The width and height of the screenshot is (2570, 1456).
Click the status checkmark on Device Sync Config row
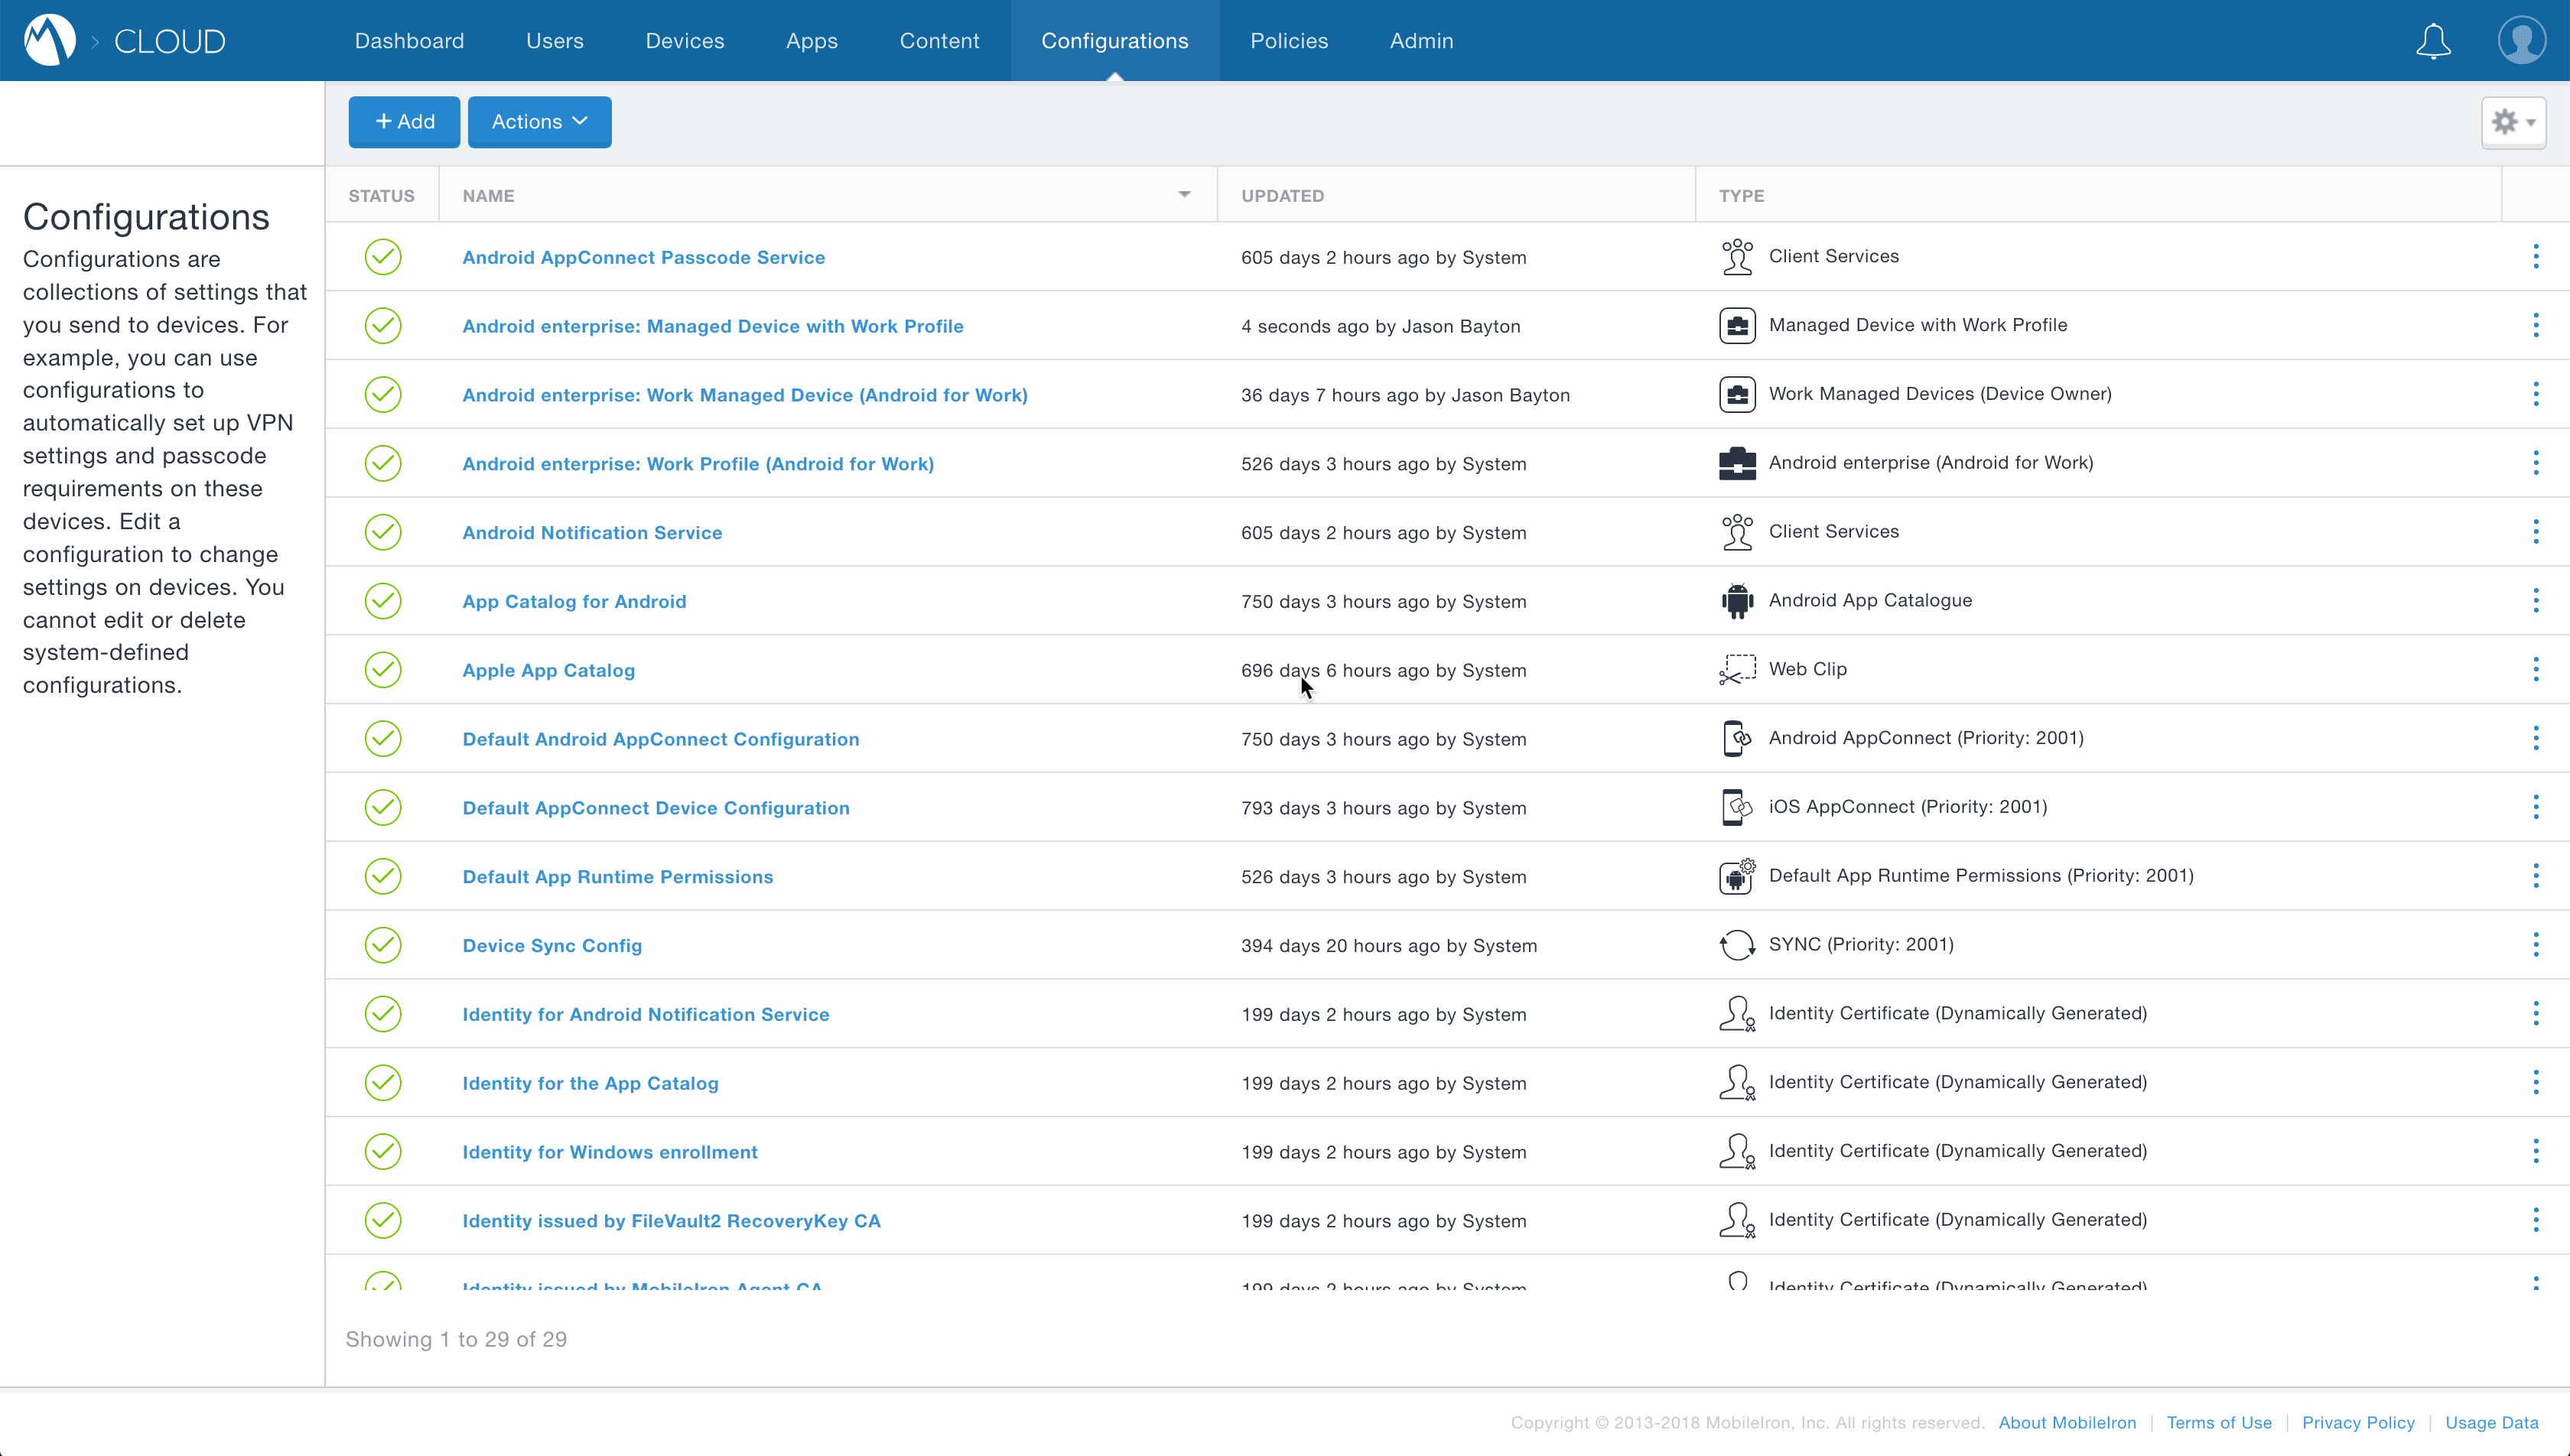[383, 944]
